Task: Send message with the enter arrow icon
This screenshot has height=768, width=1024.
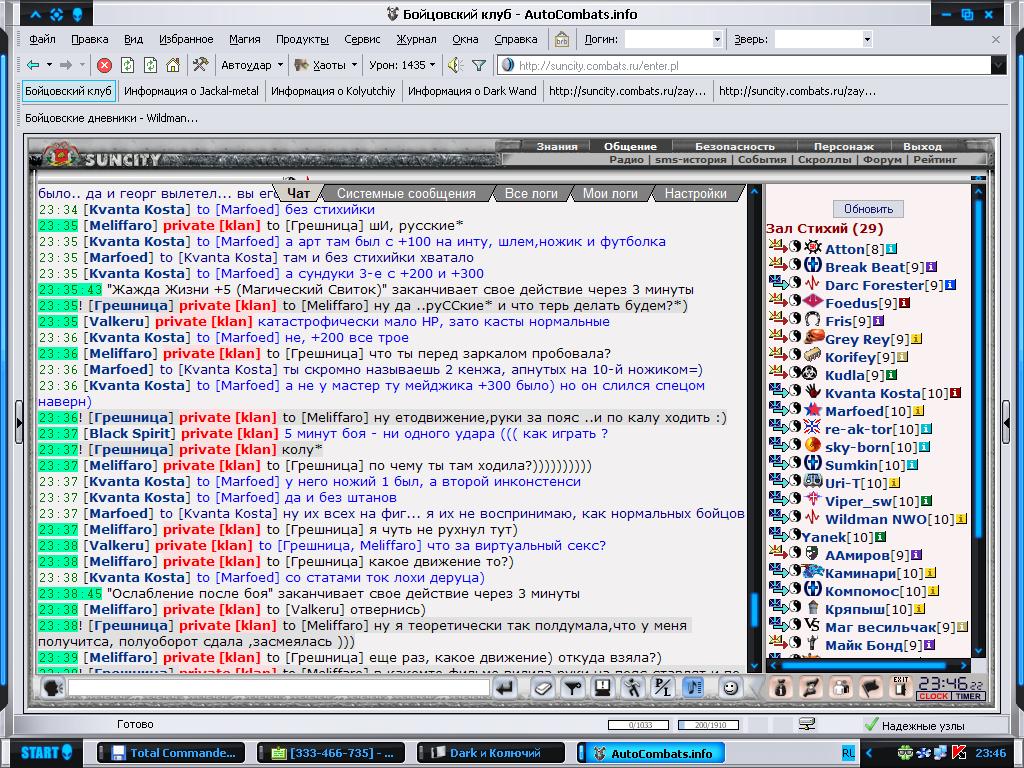Action: tap(506, 688)
